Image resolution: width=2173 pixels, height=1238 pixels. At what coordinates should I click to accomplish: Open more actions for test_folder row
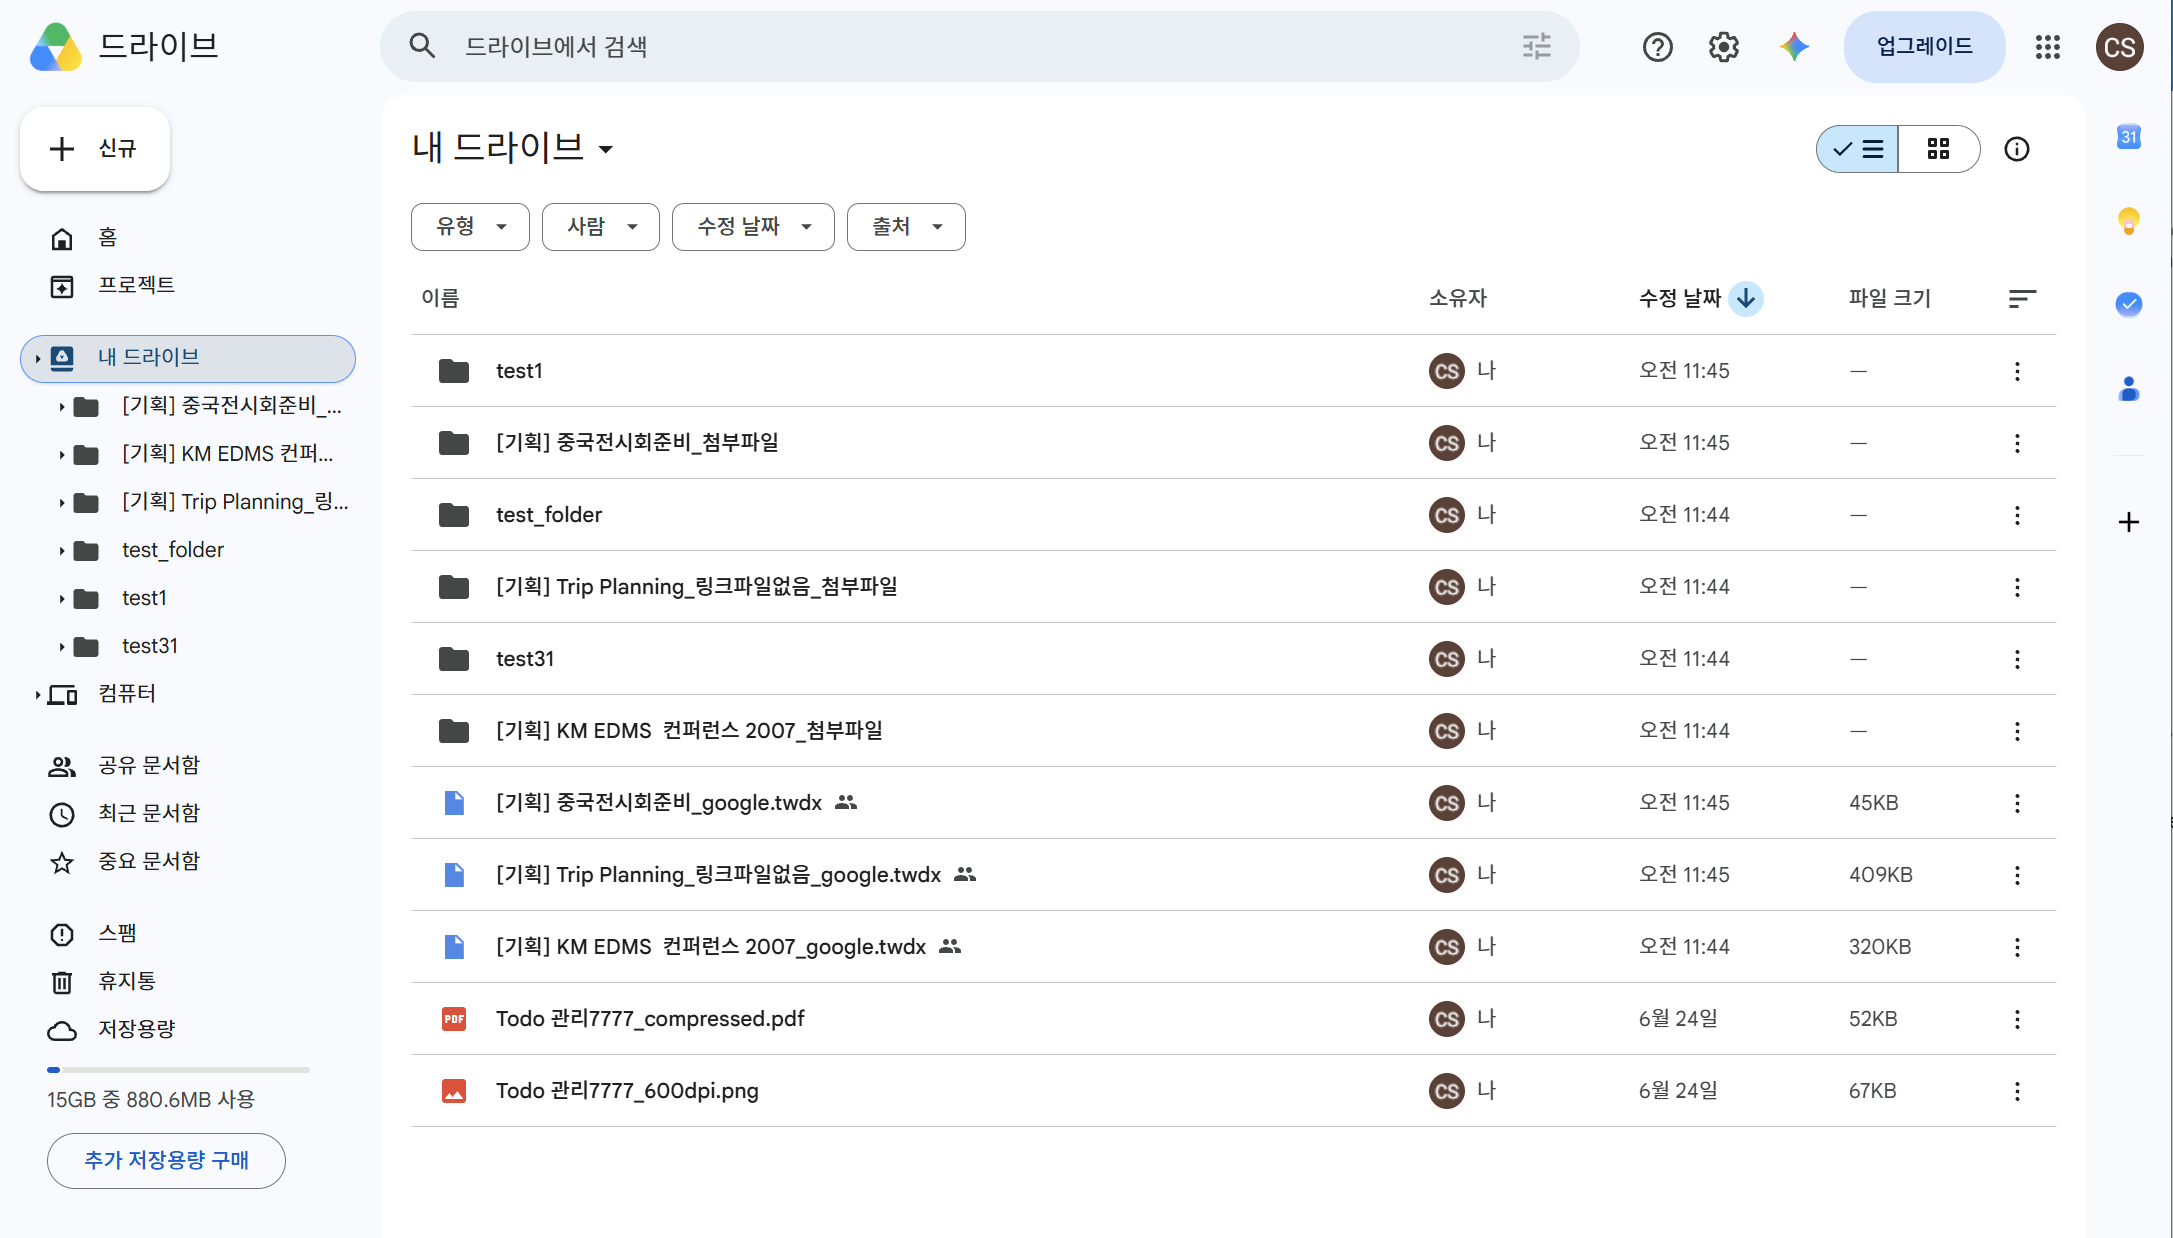coord(2017,515)
